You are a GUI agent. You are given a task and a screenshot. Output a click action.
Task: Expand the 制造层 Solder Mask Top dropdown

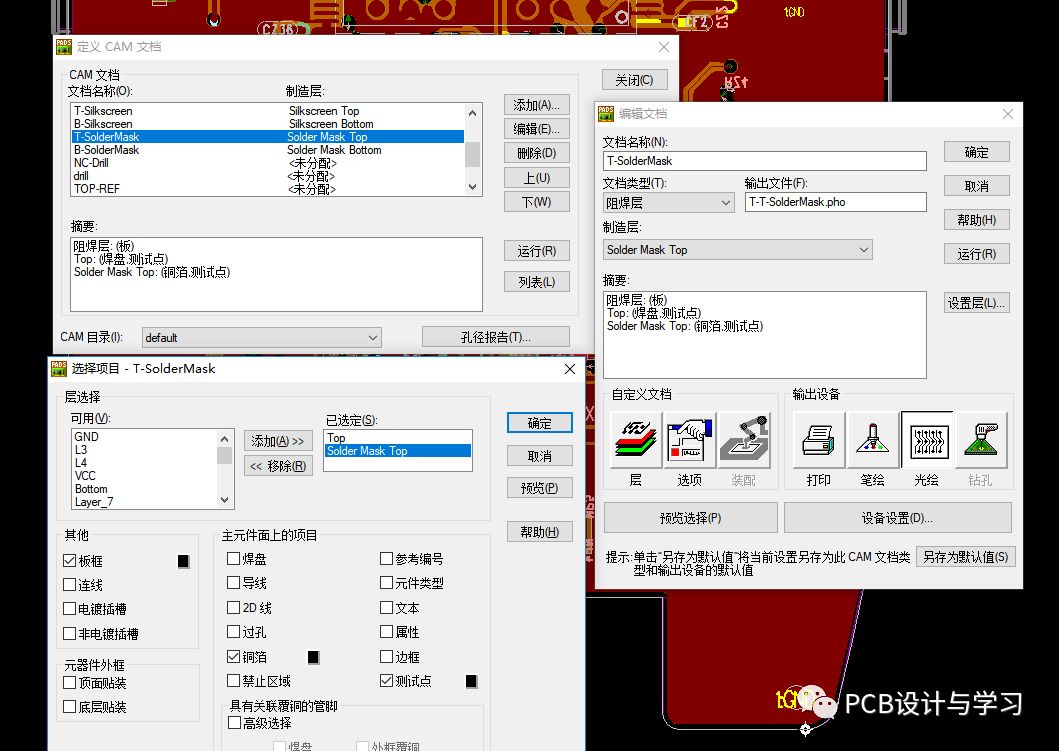[x=738, y=250]
